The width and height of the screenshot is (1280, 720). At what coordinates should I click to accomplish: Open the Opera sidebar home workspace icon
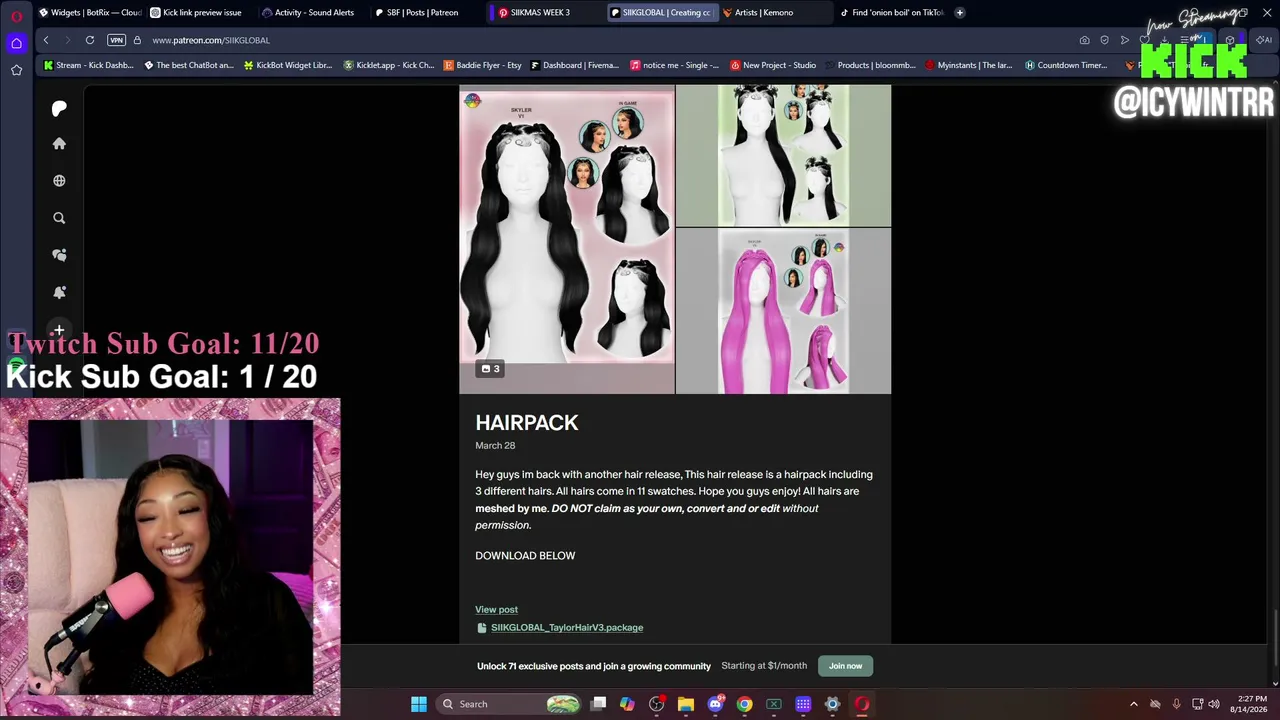(x=16, y=43)
